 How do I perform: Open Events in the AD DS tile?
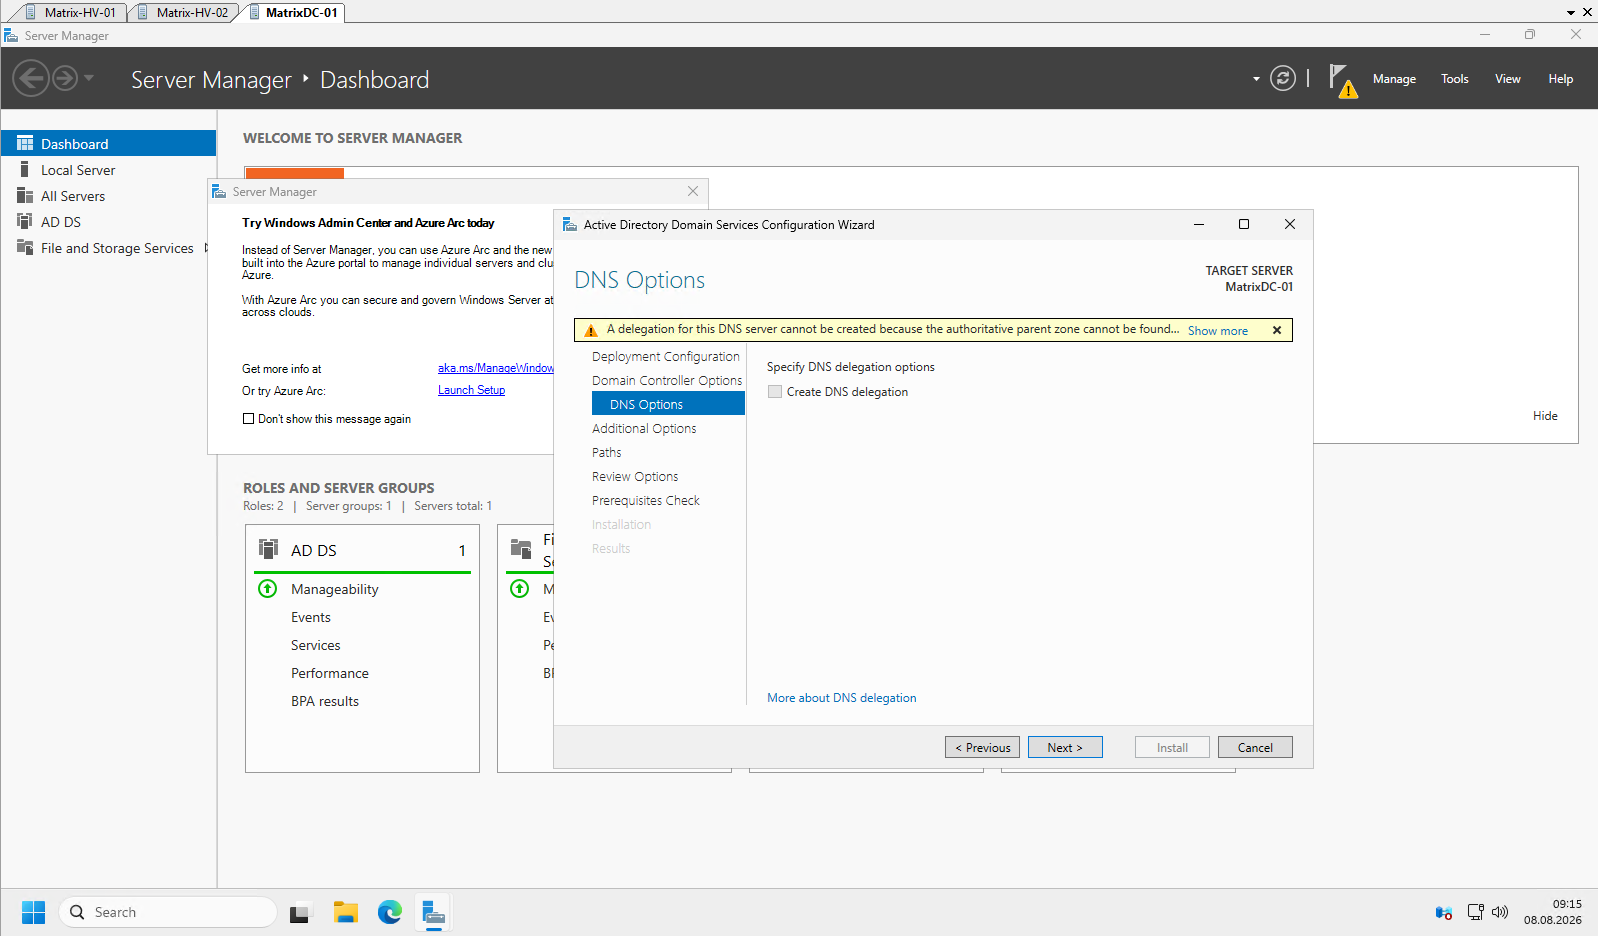pos(311,617)
